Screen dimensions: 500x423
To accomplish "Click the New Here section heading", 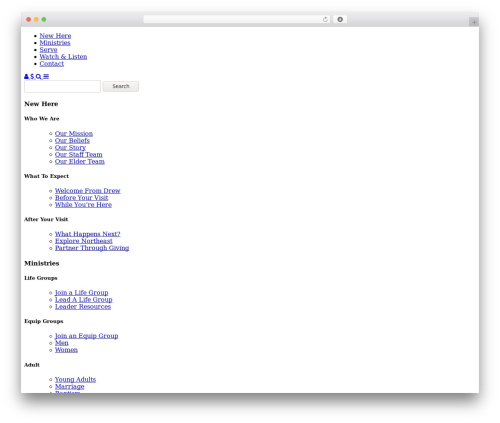I will click(x=41, y=104).
